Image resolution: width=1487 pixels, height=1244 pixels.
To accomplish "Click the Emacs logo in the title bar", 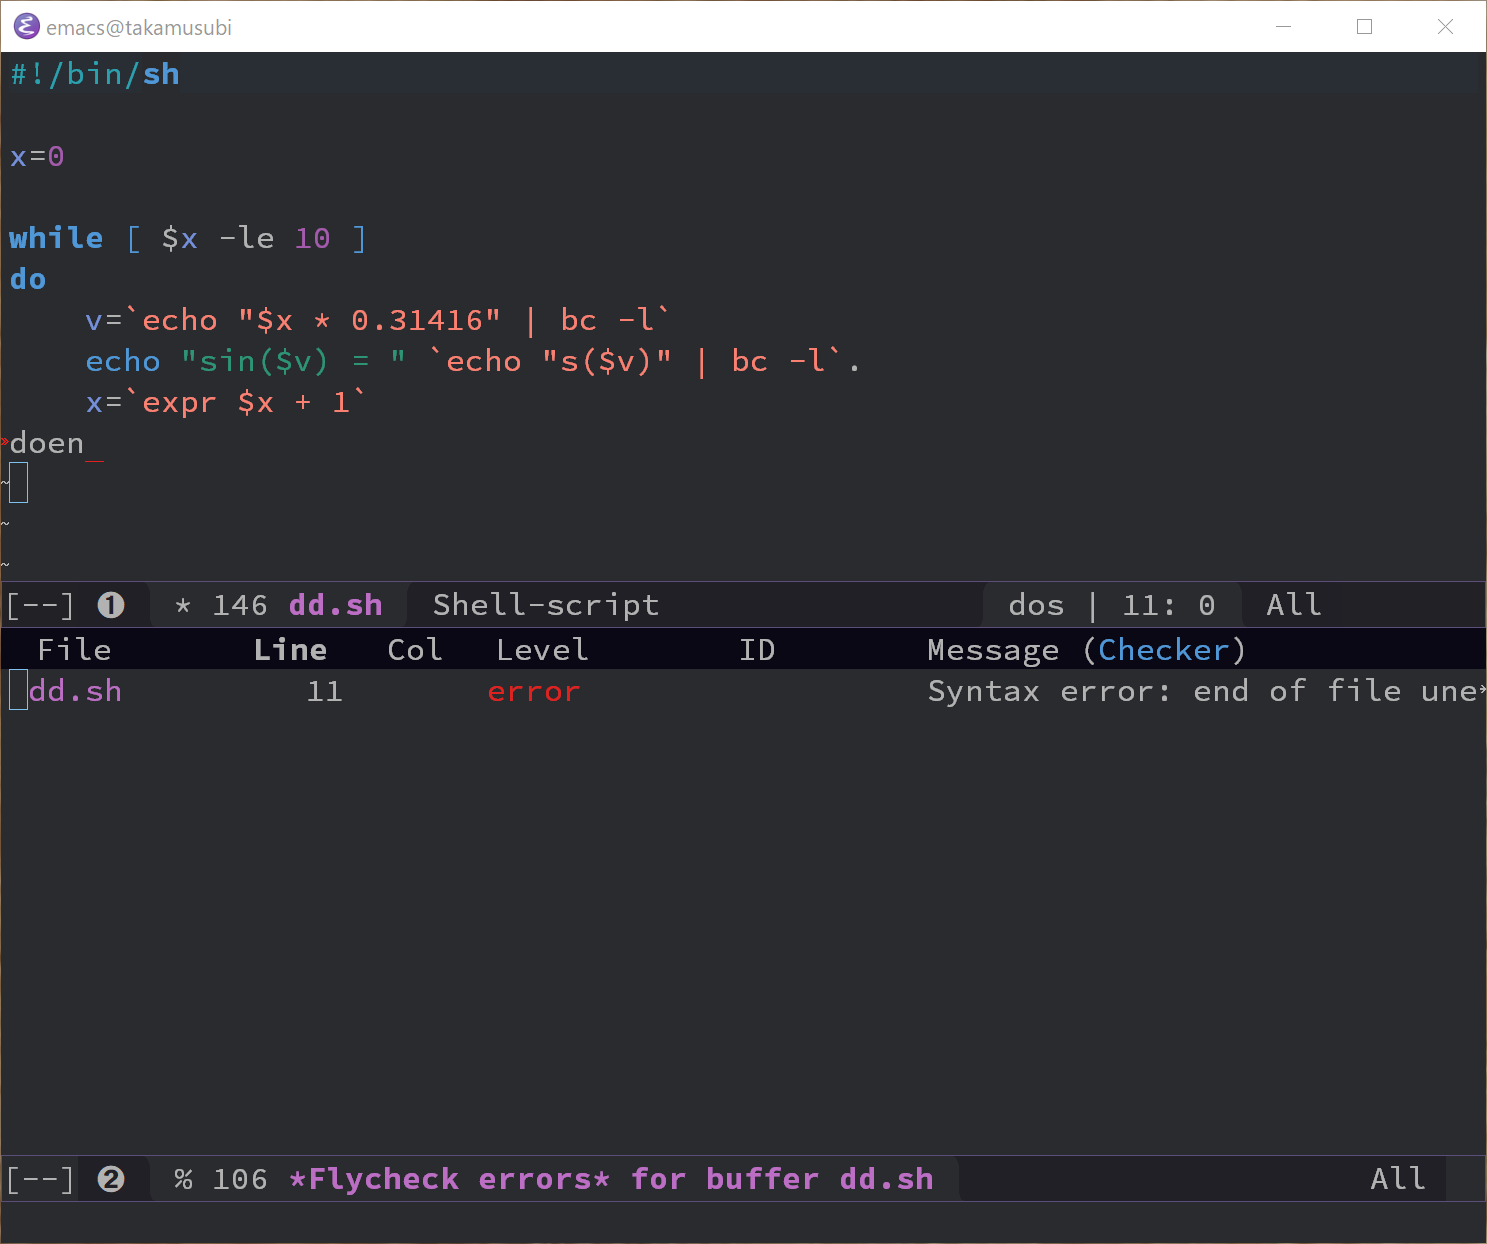I will click(26, 27).
